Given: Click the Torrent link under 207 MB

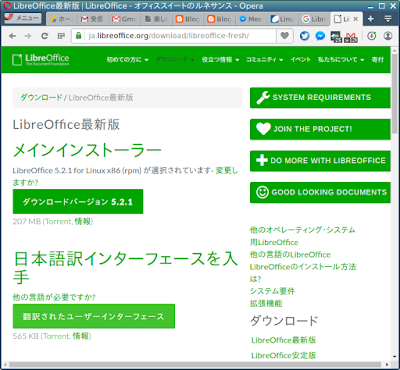Looking at the screenshot, I should pos(58,221).
